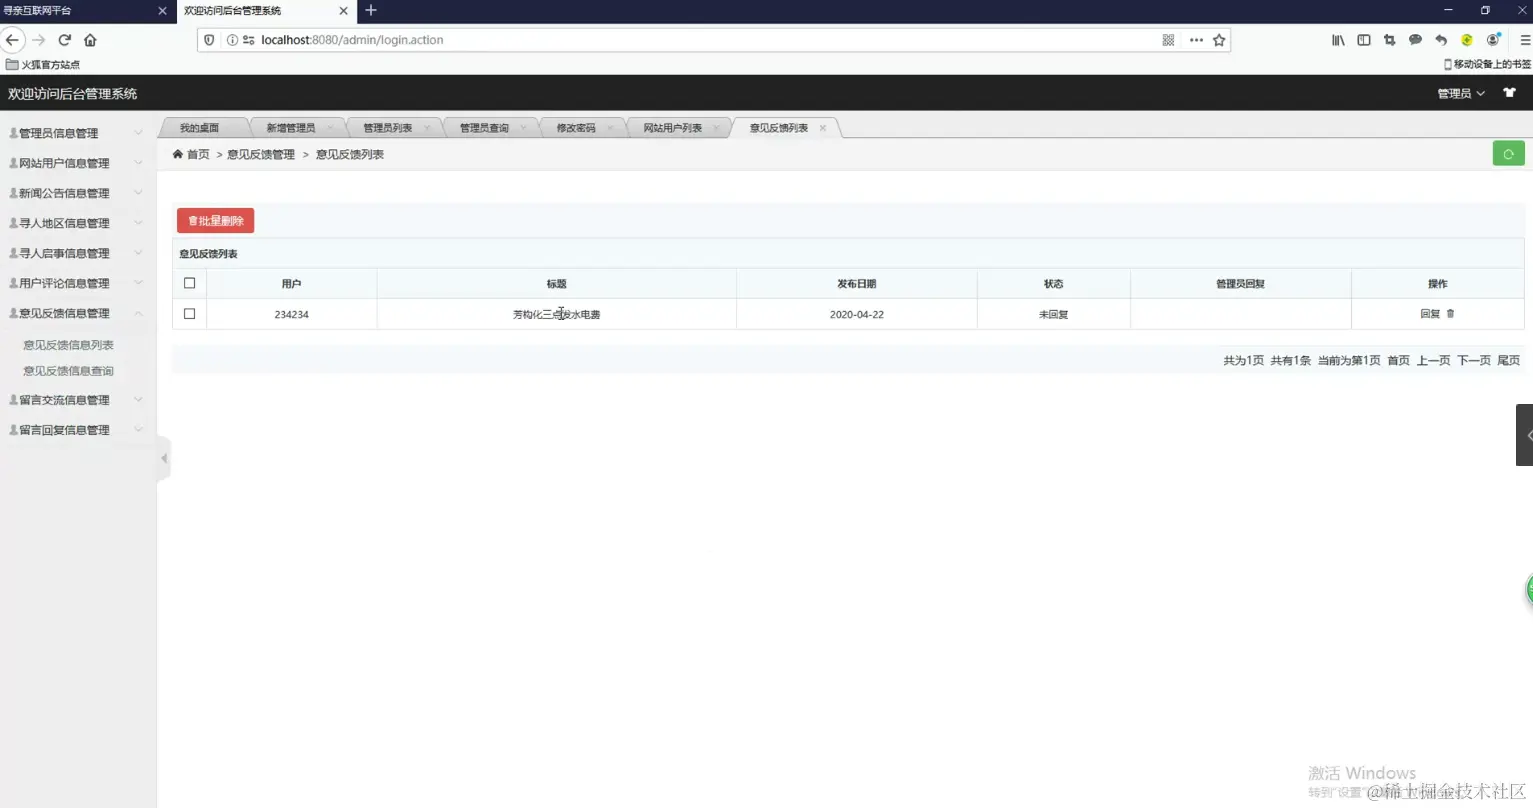The width and height of the screenshot is (1533, 808).
Task: Click the green refresh button at right
Action: (x=1508, y=154)
